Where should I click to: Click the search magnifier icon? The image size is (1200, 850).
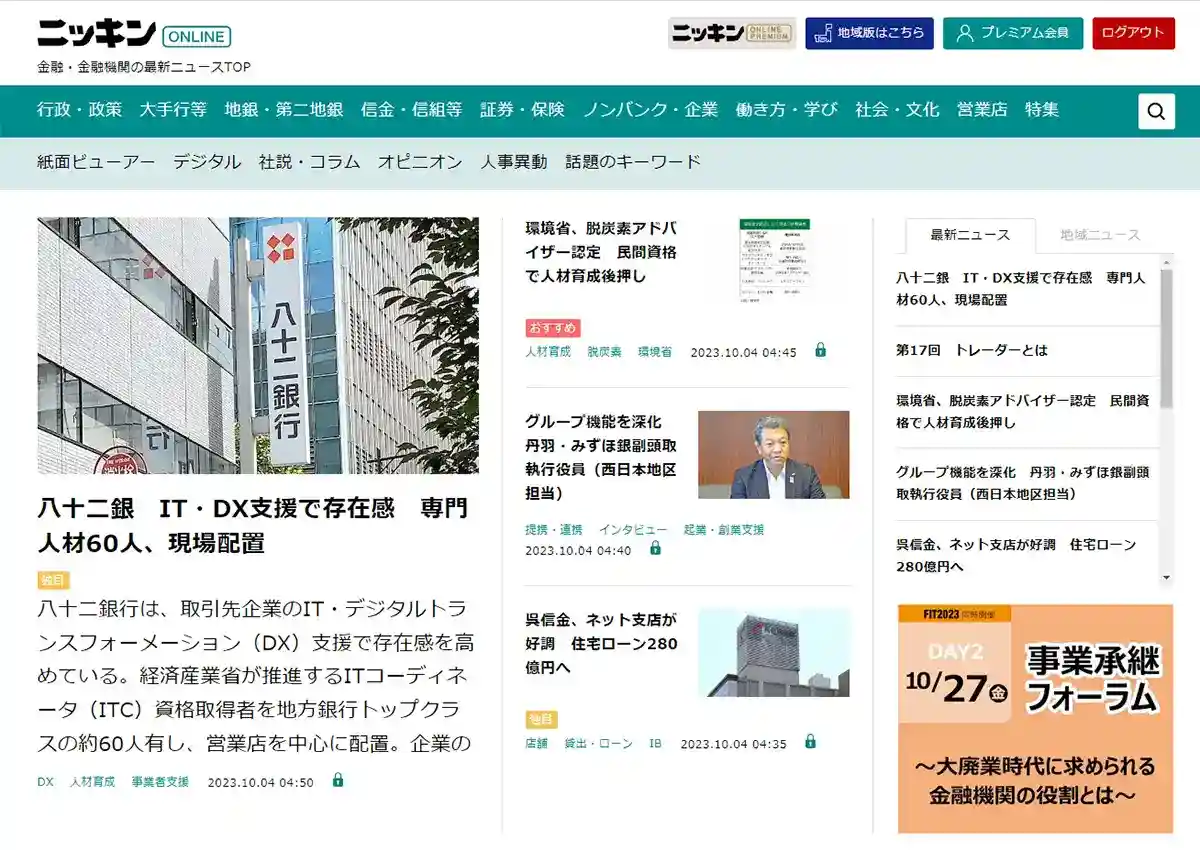[1156, 111]
